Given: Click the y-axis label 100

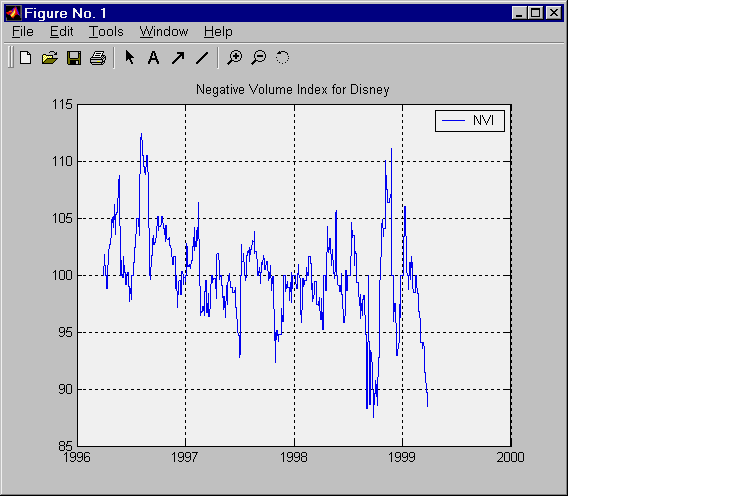Looking at the screenshot, I should coord(63,275).
